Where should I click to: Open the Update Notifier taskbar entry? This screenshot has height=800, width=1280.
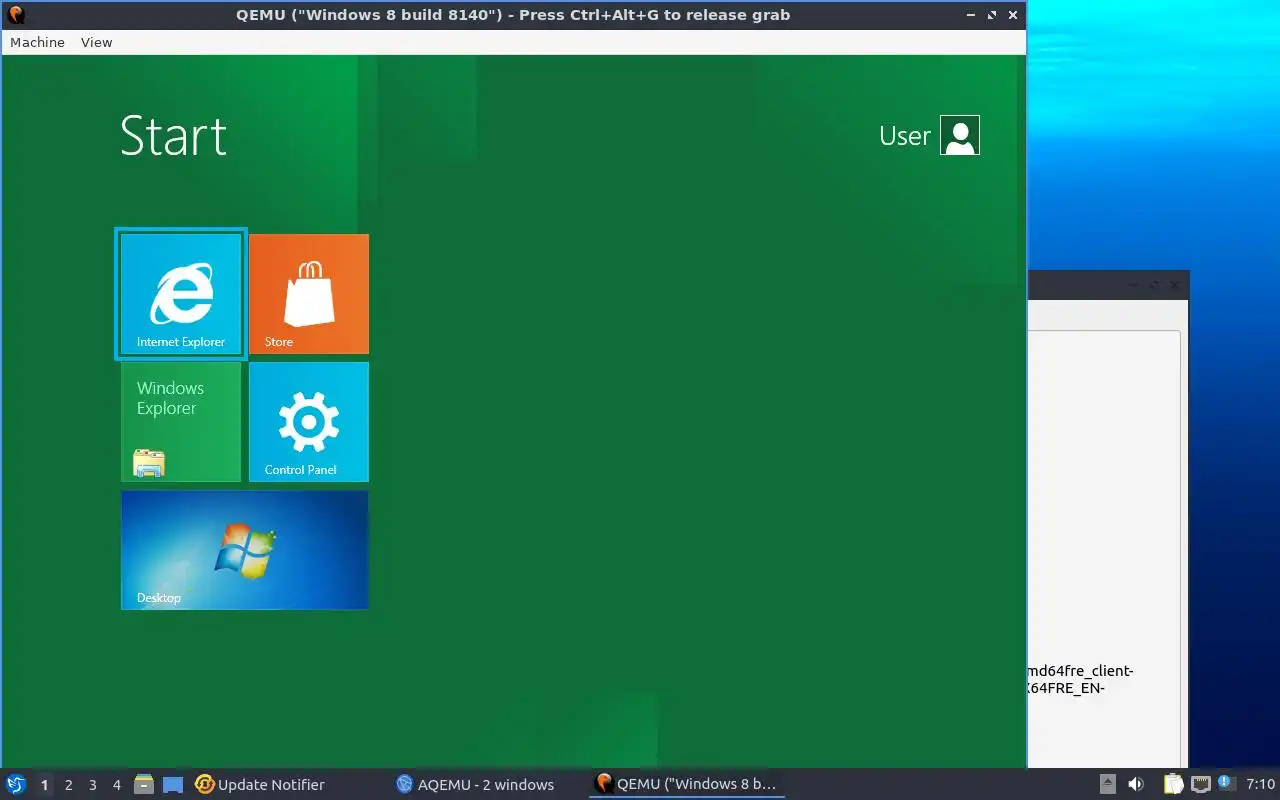260,784
